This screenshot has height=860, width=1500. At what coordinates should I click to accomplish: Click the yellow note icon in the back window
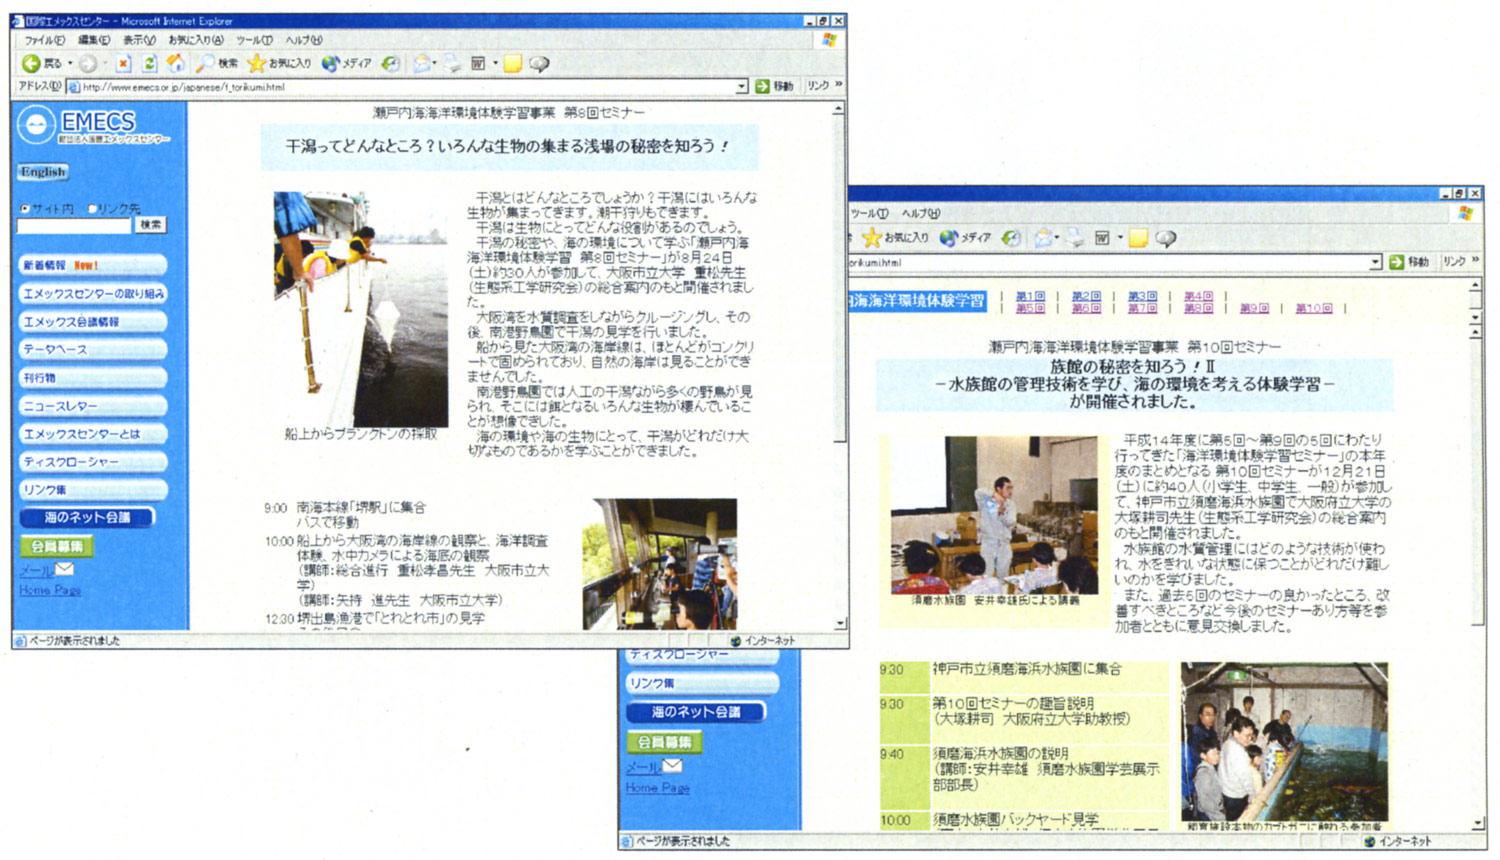coord(1137,238)
